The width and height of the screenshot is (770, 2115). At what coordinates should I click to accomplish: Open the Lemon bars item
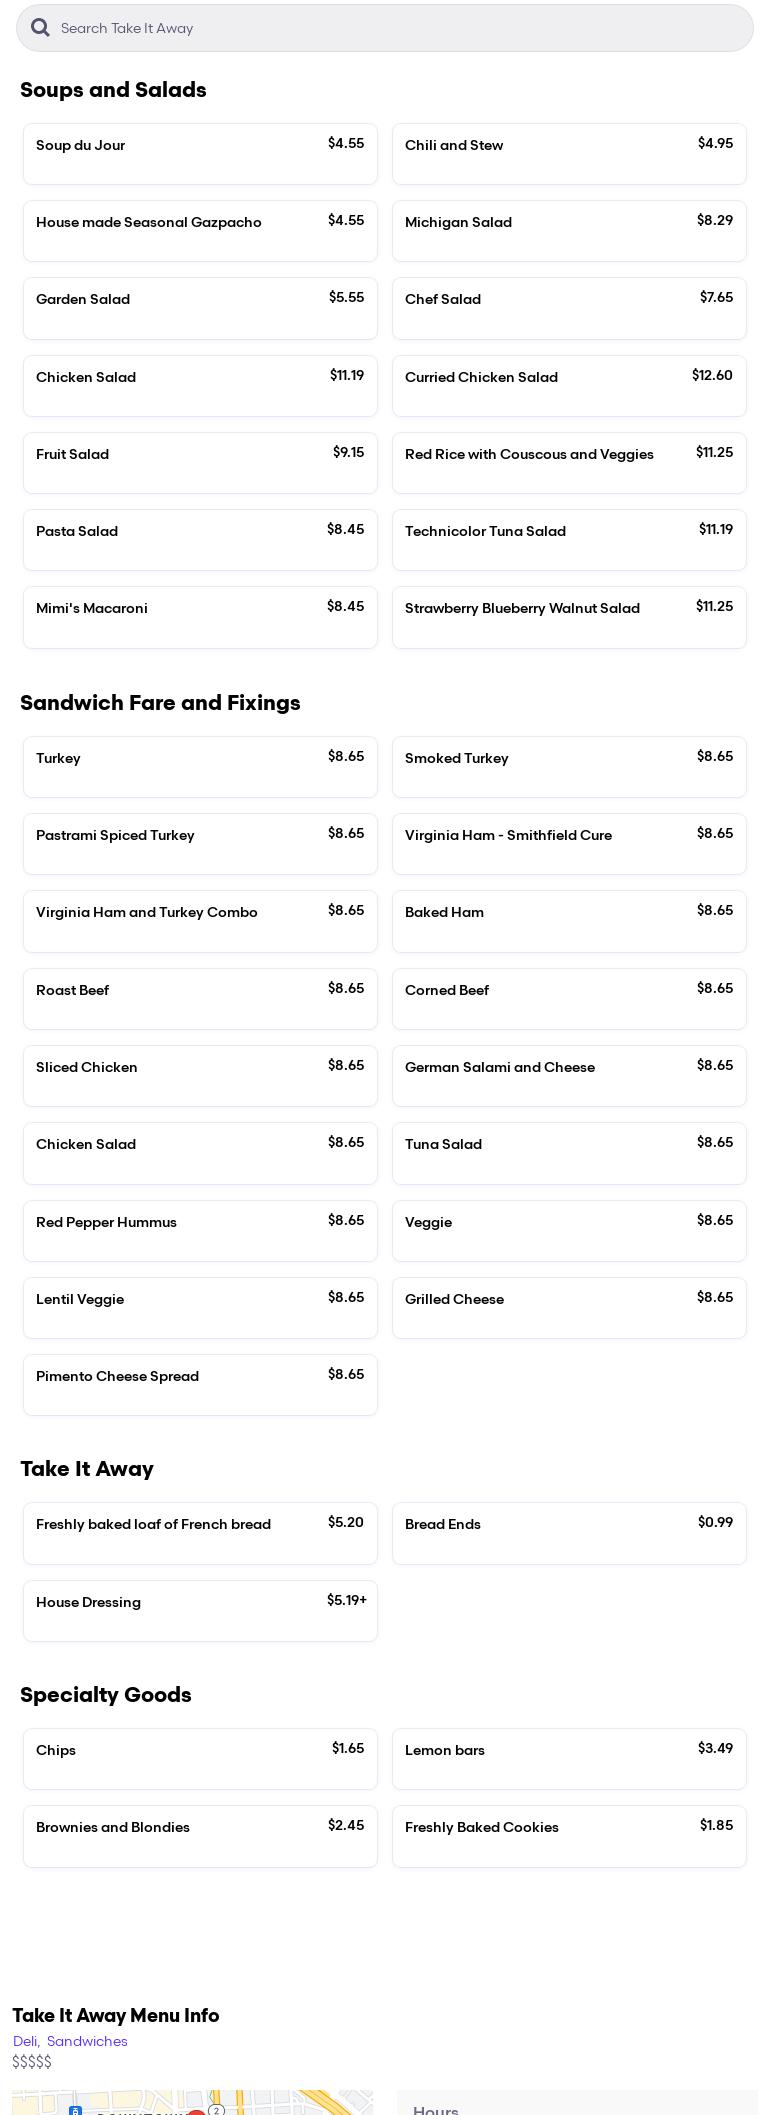569,1759
